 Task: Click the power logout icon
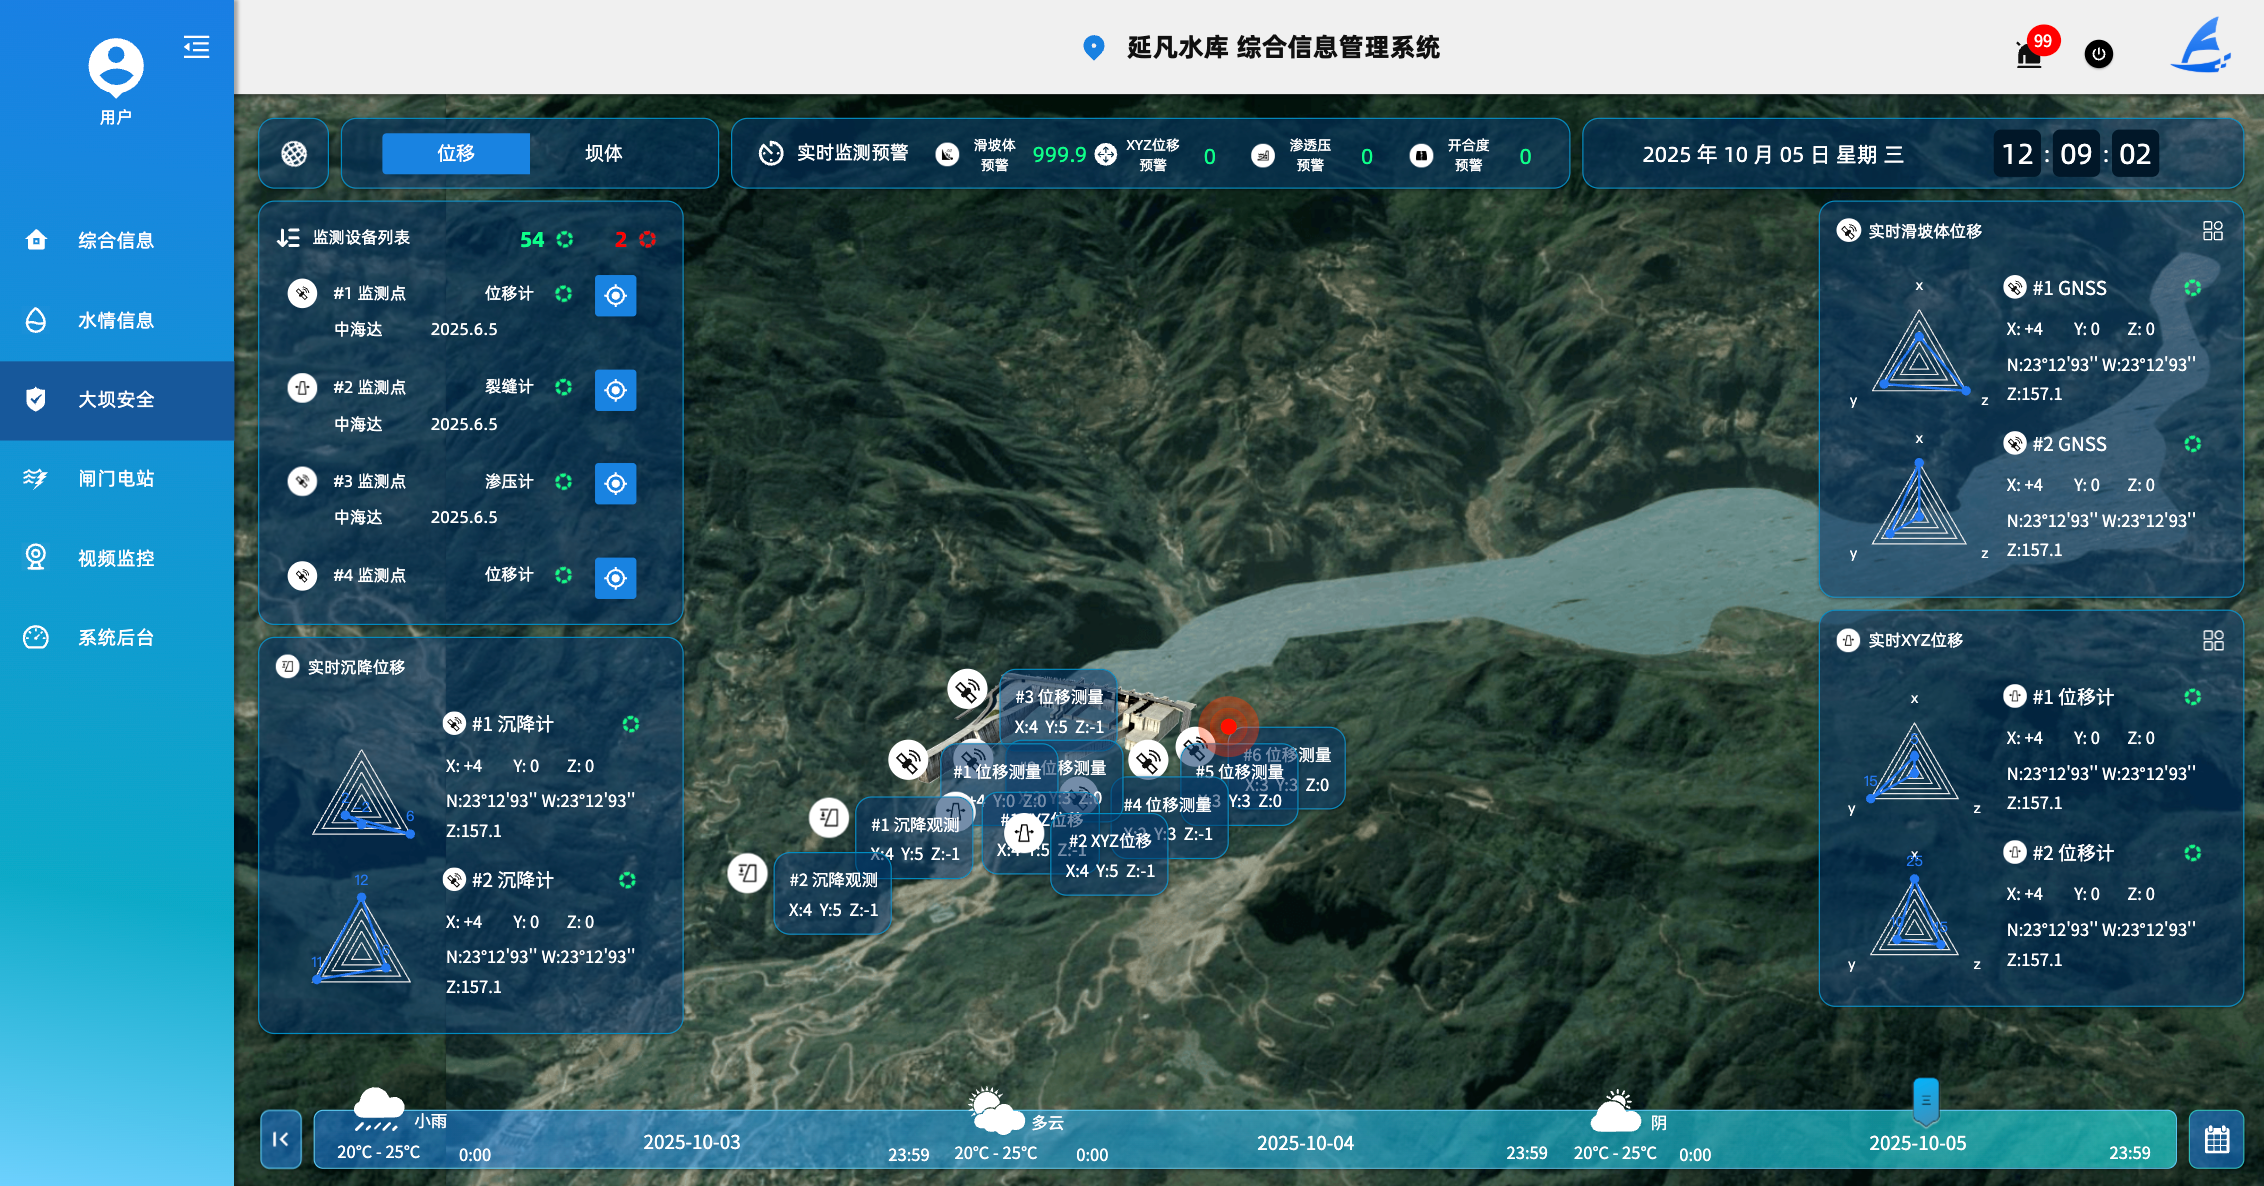tap(2098, 54)
